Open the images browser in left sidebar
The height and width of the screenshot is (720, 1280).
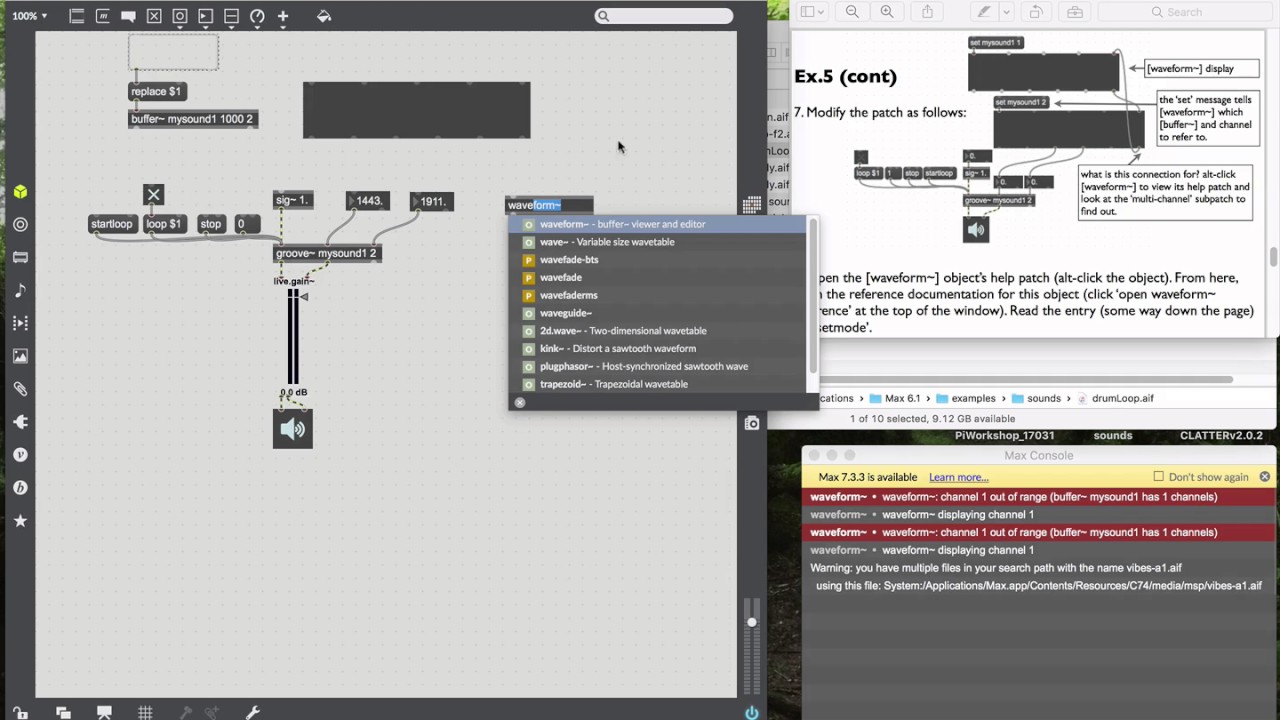coord(20,356)
